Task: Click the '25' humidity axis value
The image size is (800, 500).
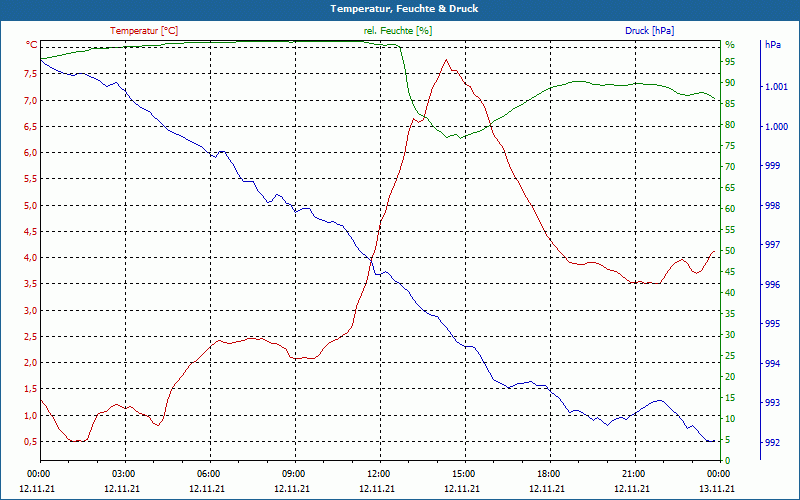Action: coord(730,356)
